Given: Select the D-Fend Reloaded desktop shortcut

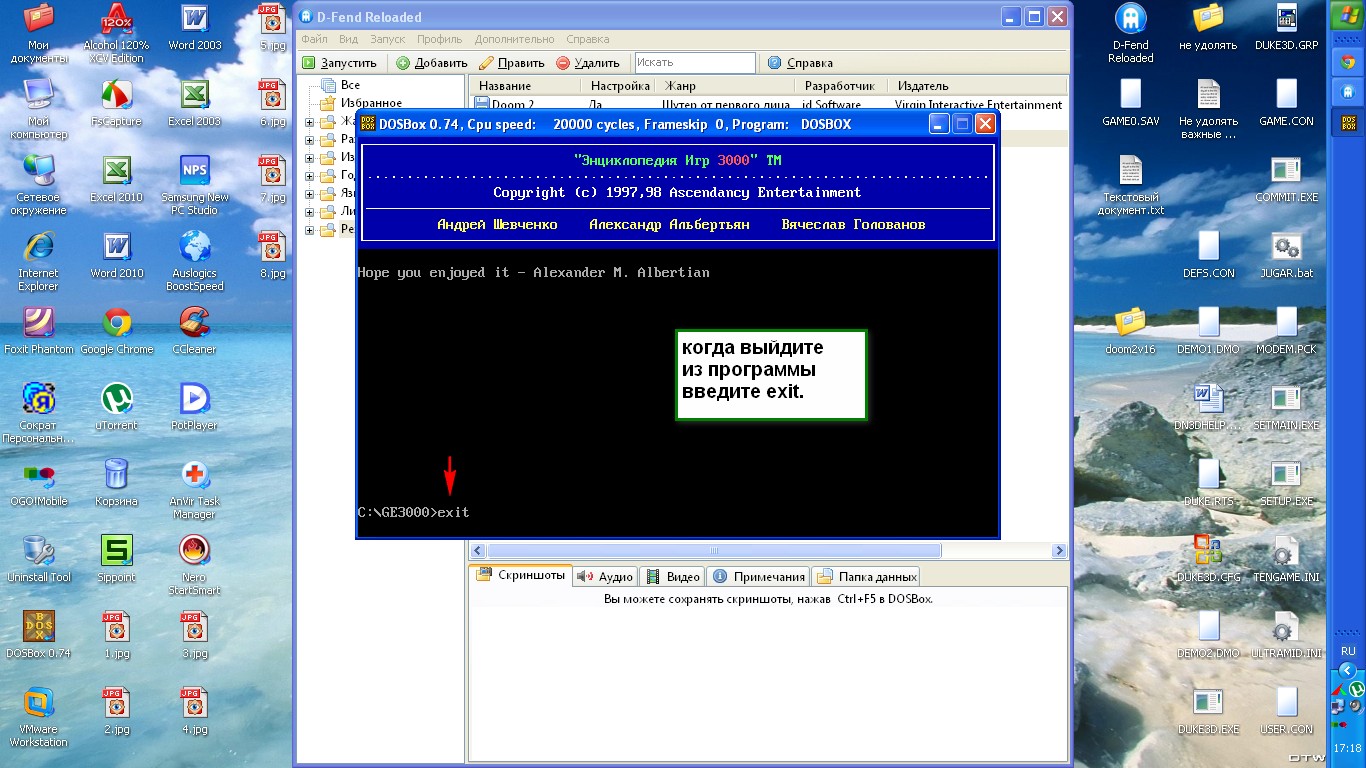Looking at the screenshot, I should 1131,33.
